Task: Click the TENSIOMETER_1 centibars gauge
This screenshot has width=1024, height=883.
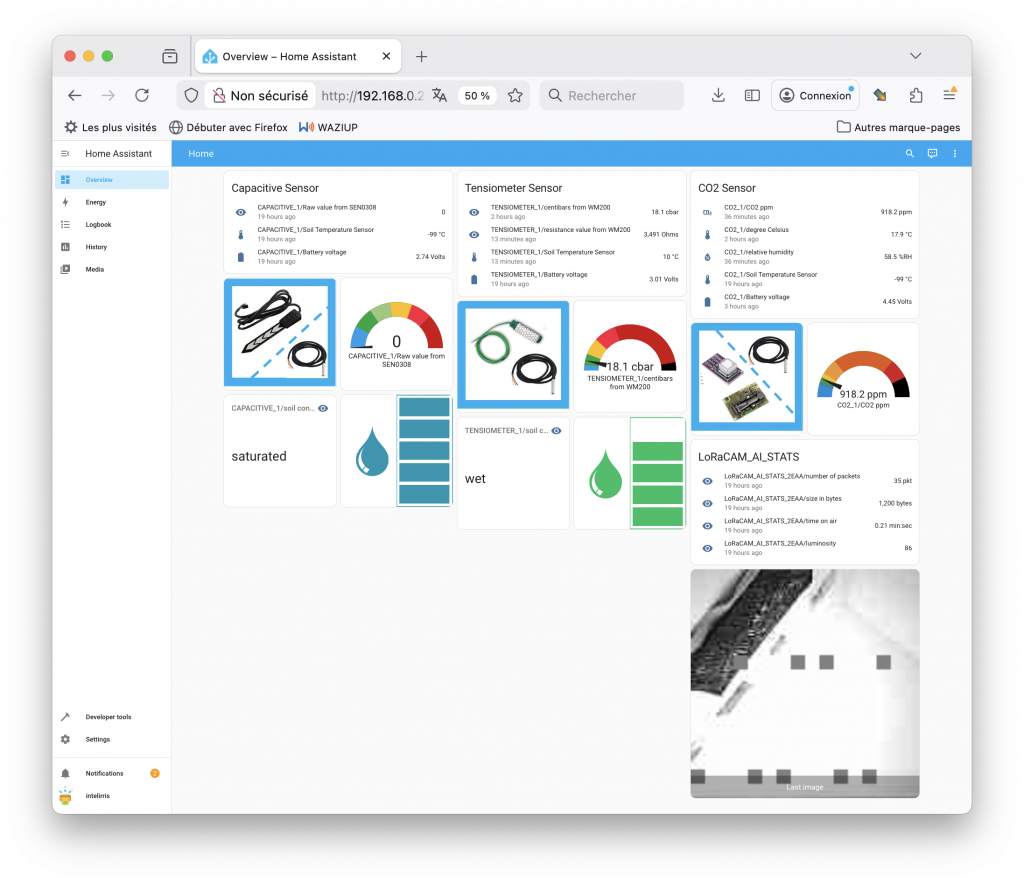Action: click(629, 356)
